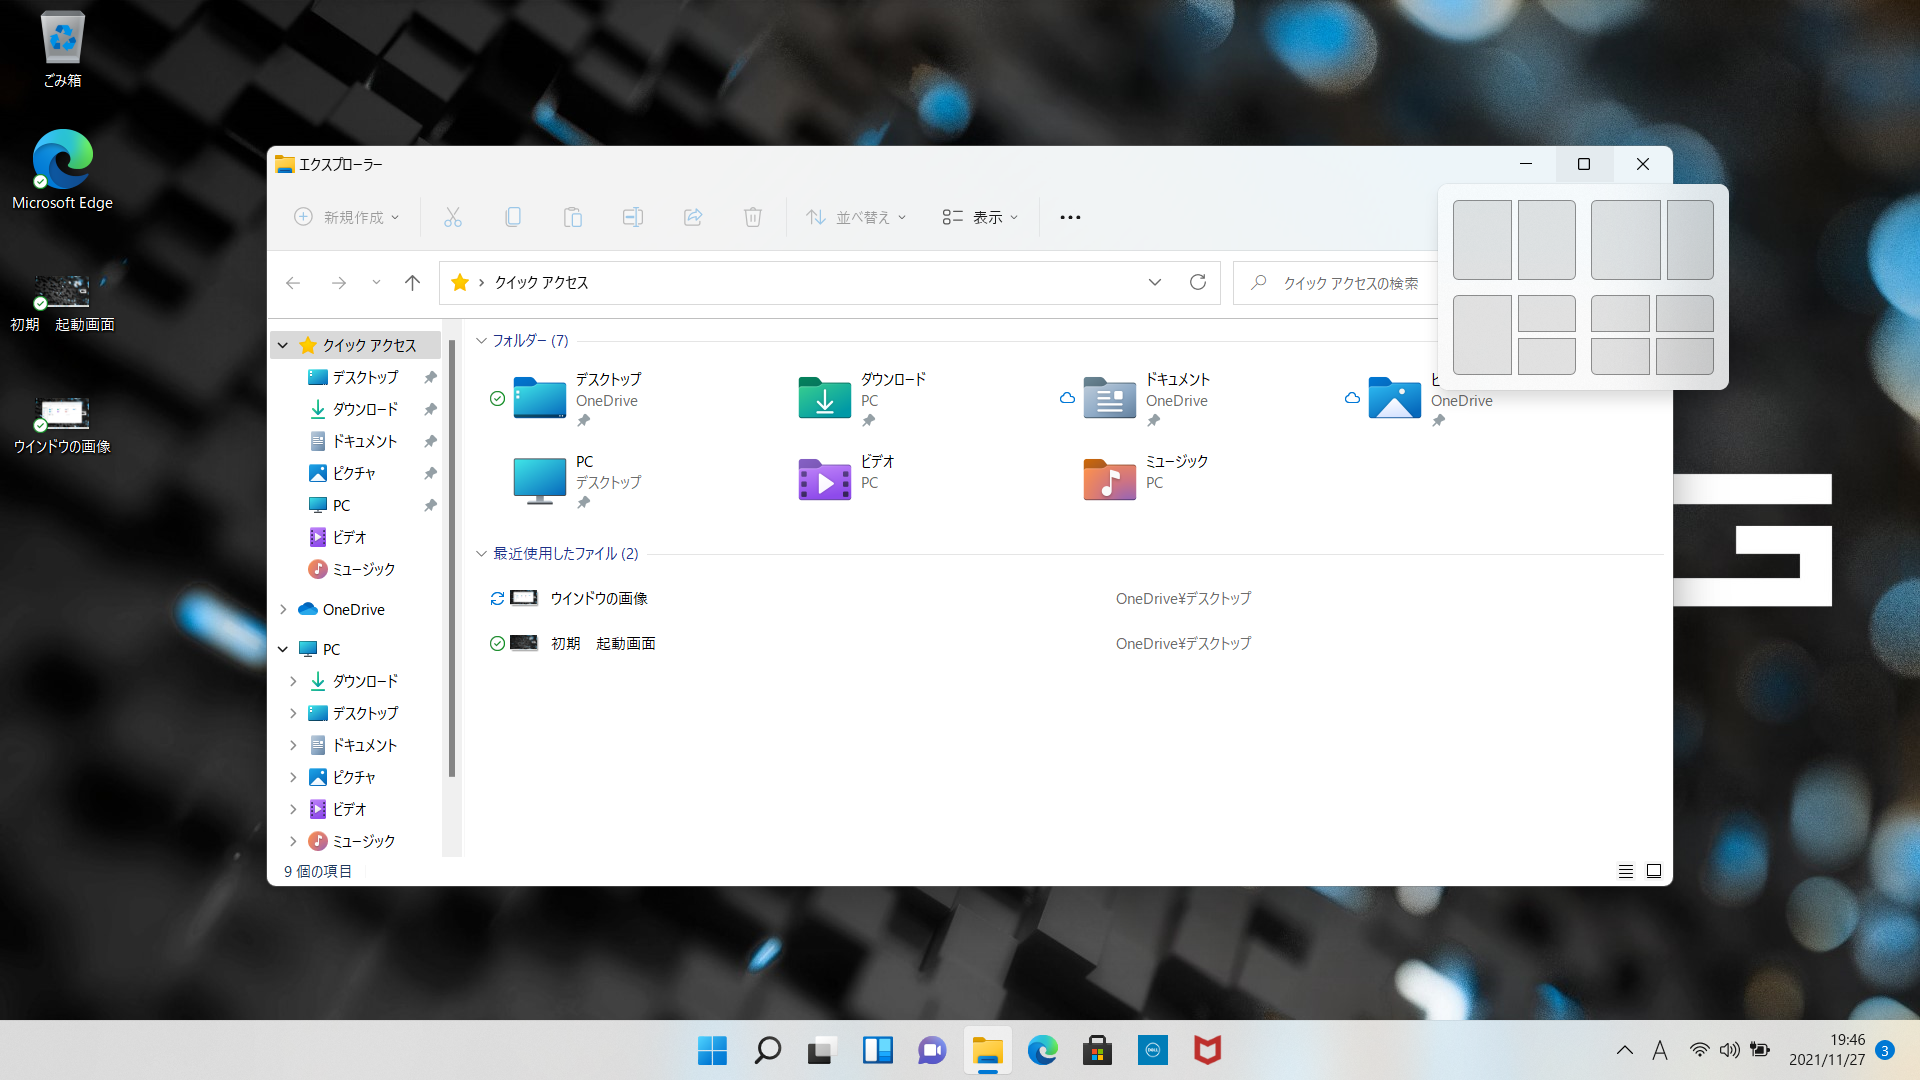The height and width of the screenshot is (1080, 1920).
Task: Click クイック アクセス breadcrumb in address bar
Action: tap(541, 283)
